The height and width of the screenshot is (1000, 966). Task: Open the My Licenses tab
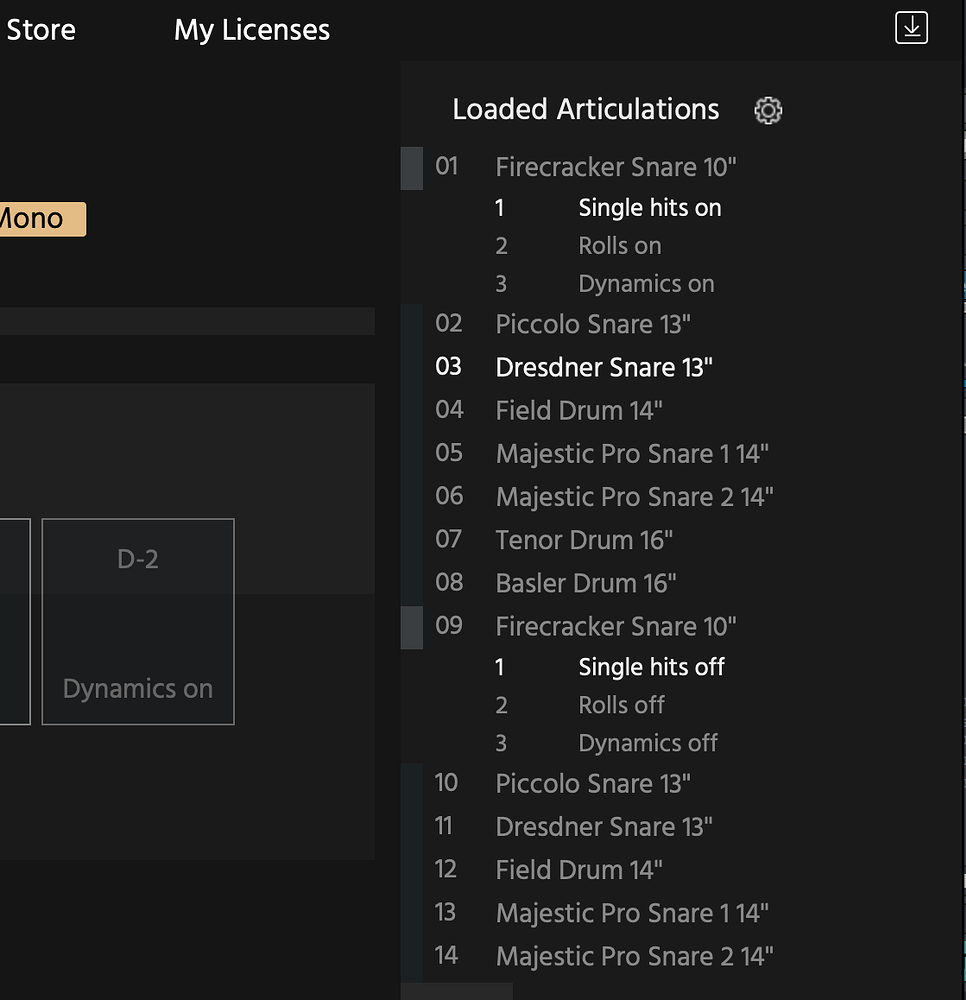(x=251, y=30)
